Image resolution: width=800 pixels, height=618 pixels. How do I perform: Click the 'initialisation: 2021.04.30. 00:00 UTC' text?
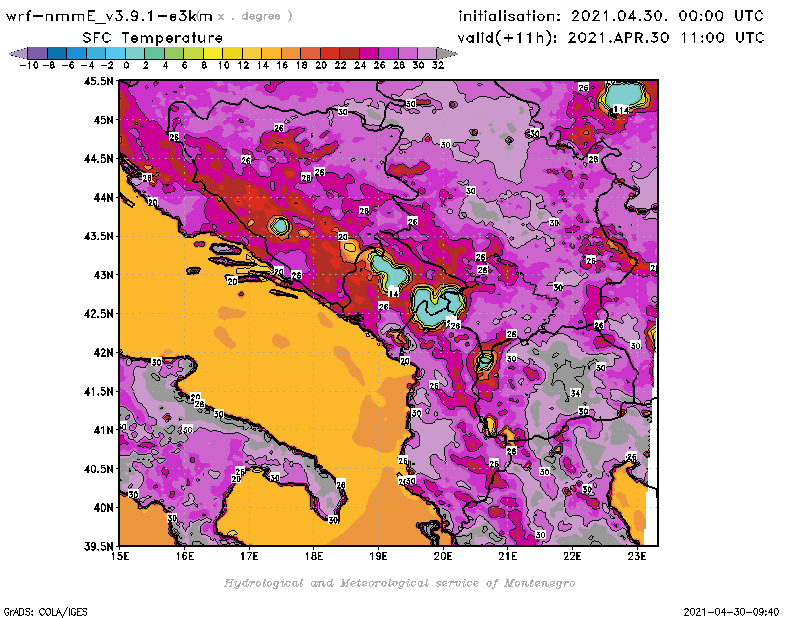[611, 16]
